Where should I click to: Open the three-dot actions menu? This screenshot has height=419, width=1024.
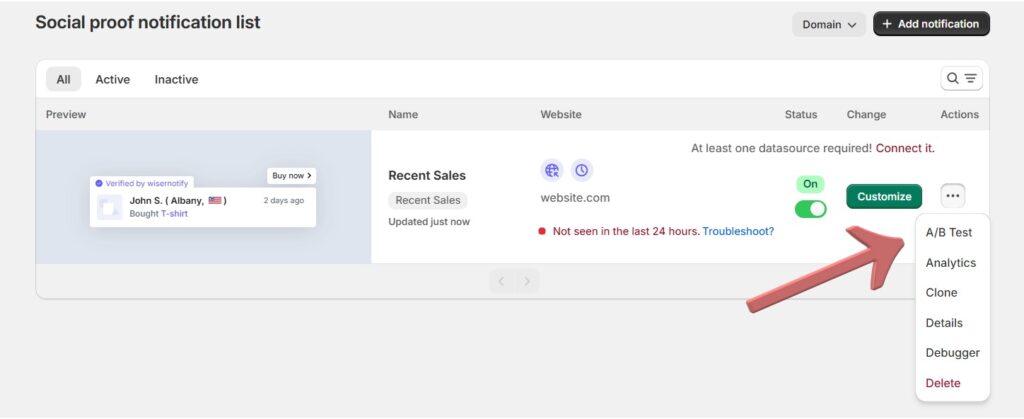(x=953, y=196)
